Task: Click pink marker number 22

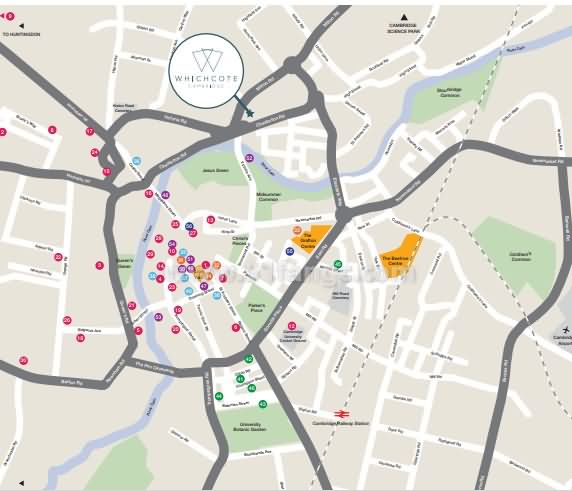Action: coord(58,257)
